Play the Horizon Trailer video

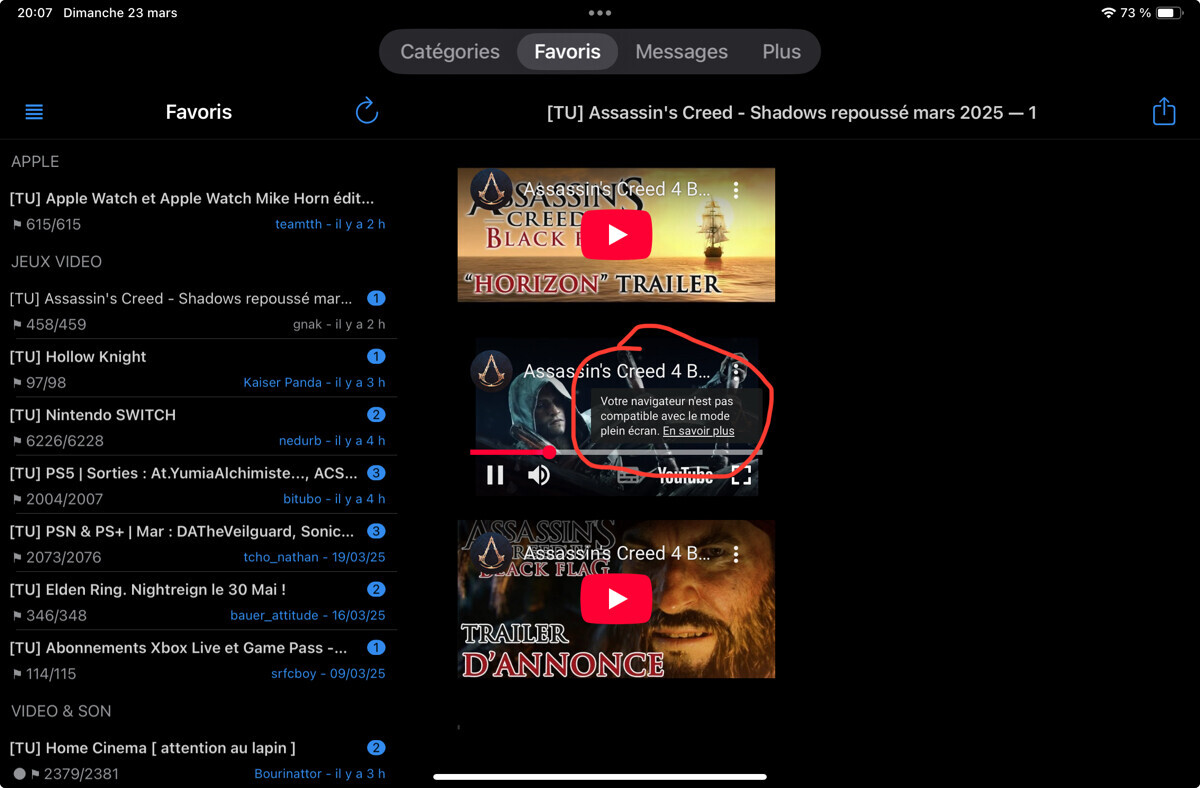pyautogui.click(x=616, y=235)
